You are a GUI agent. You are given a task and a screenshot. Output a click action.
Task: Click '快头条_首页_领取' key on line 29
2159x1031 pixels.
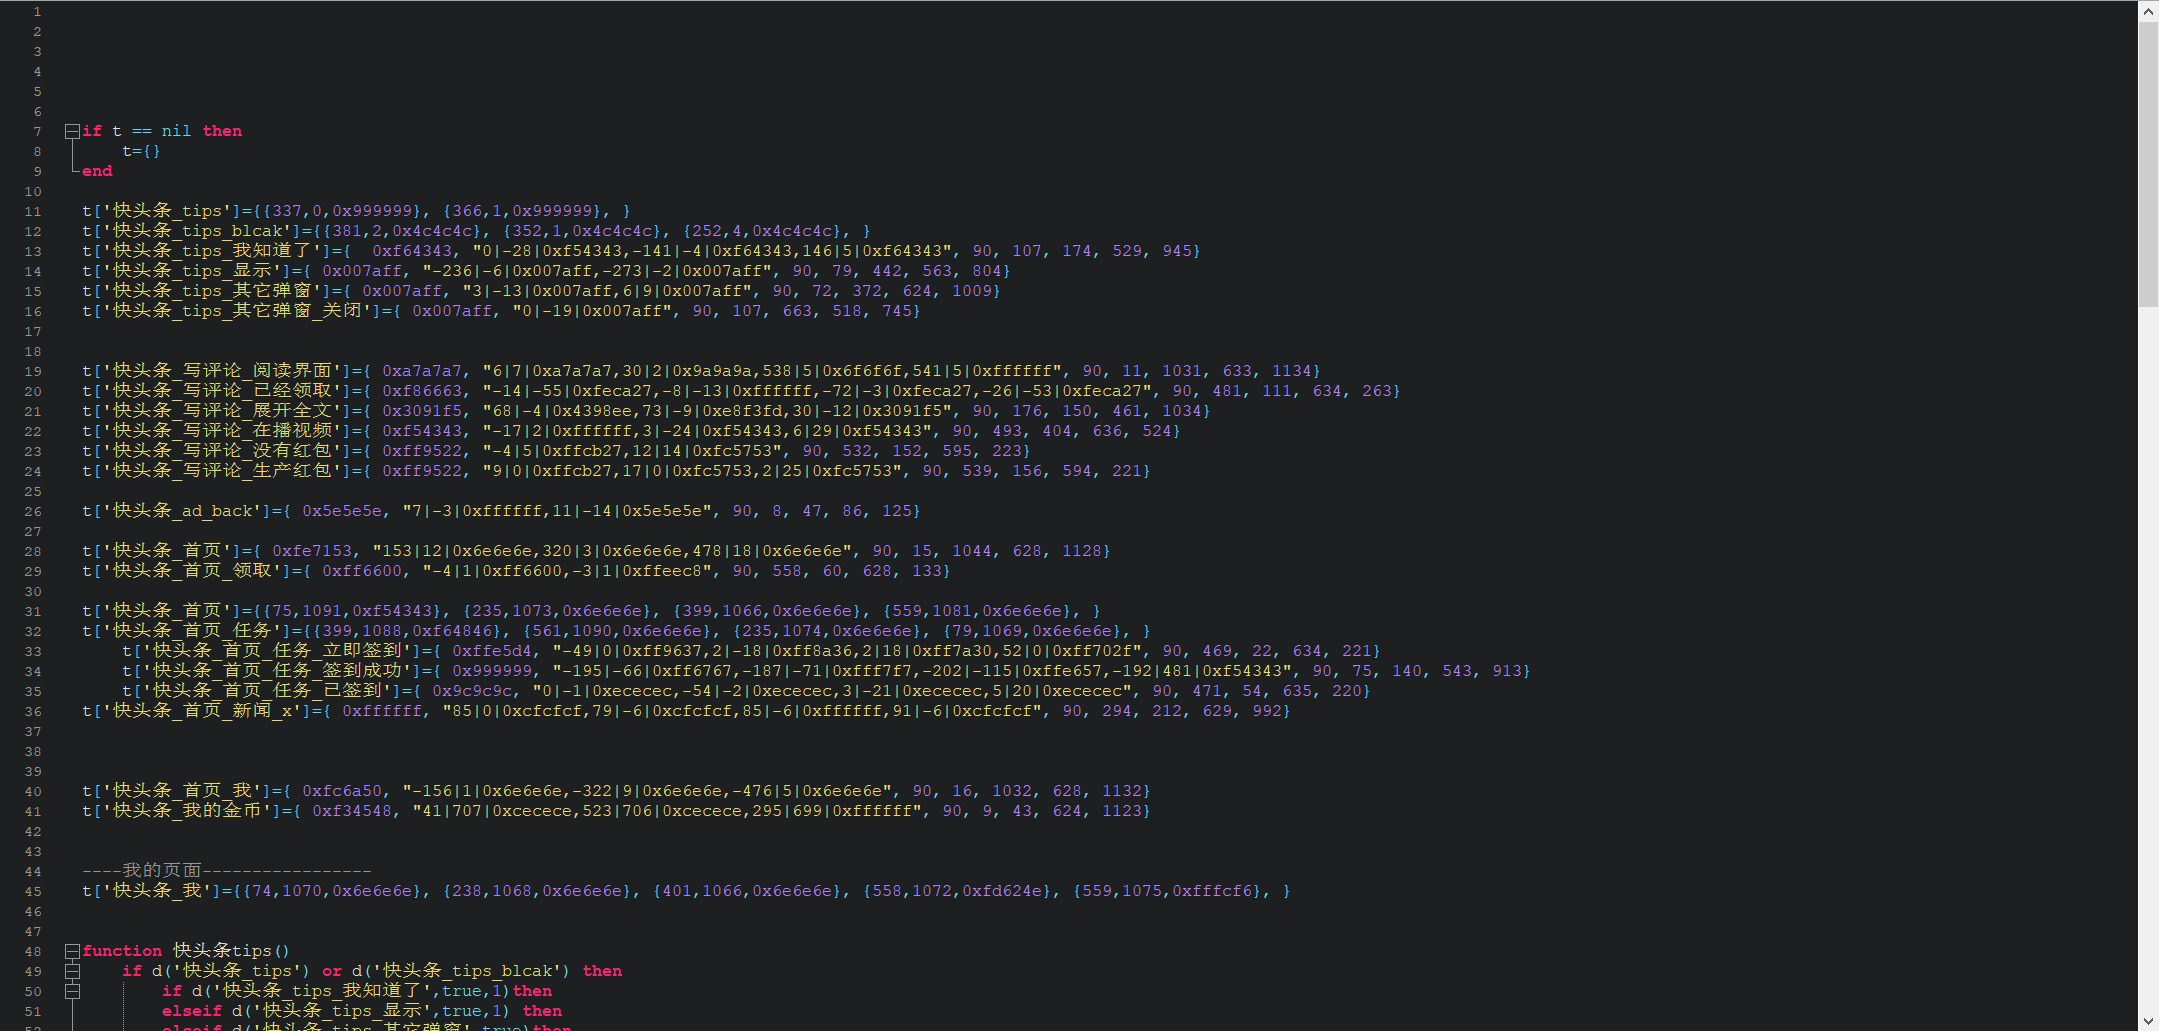click(x=192, y=571)
